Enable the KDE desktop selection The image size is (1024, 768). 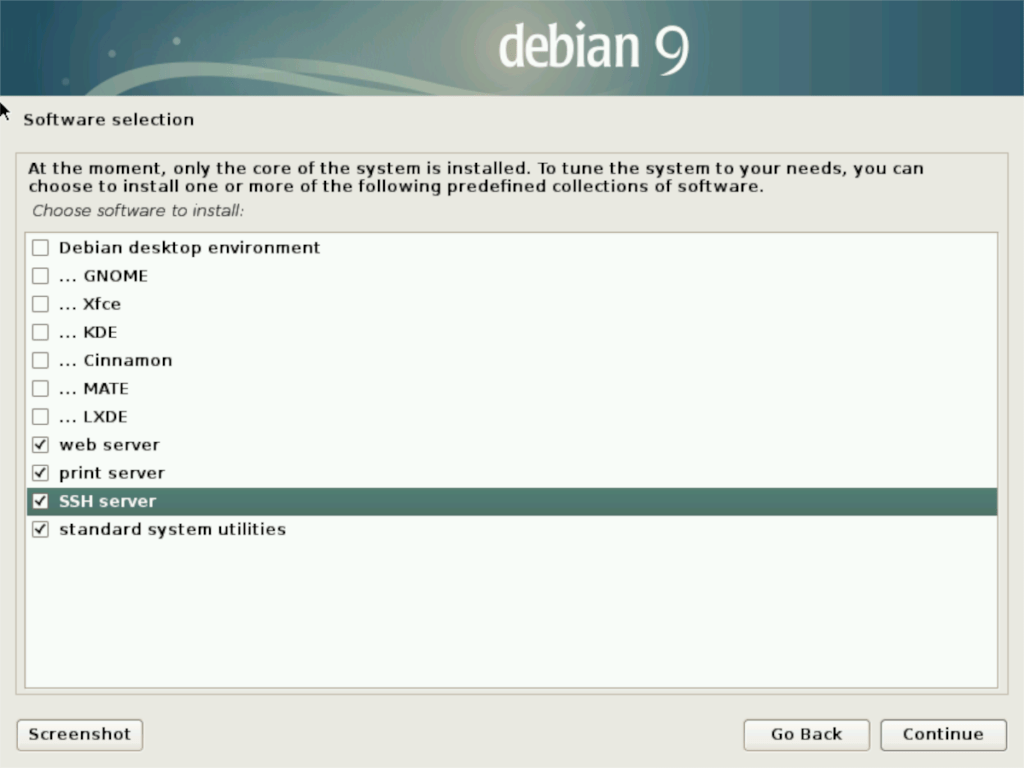tap(40, 332)
